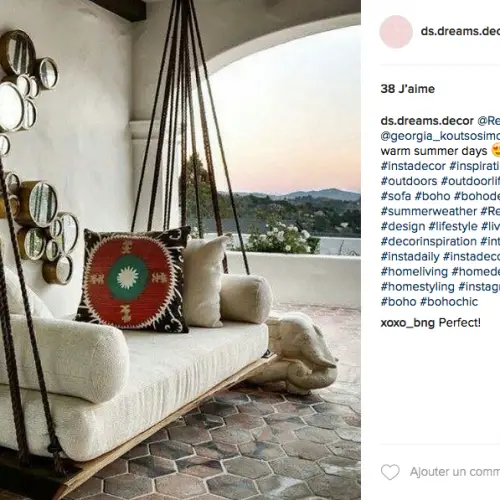Open the #boho hashtag next to #sofa
Image resolution: width=500 pixels, height=500 pixels.
pos(432,196)
